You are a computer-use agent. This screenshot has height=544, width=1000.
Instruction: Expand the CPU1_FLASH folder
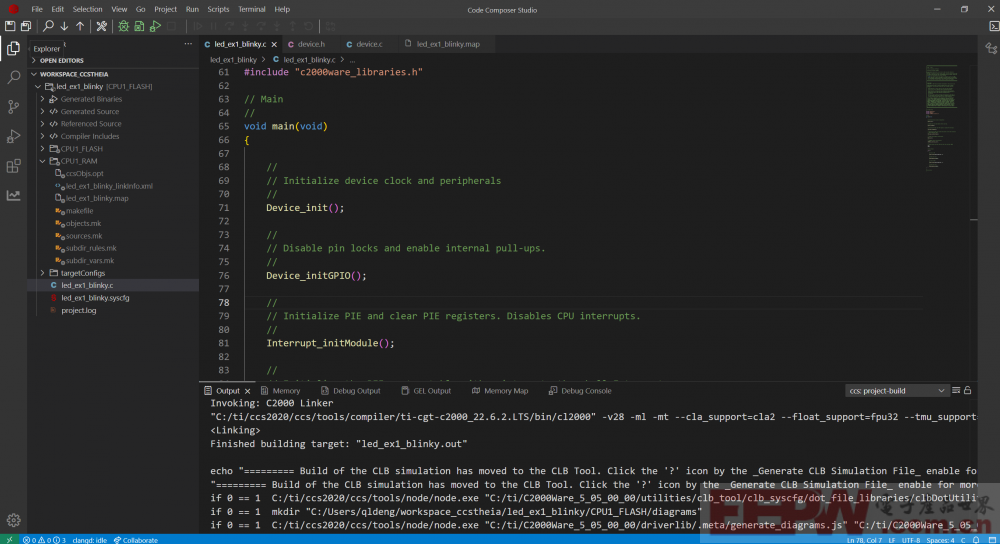tap(43, 149)
